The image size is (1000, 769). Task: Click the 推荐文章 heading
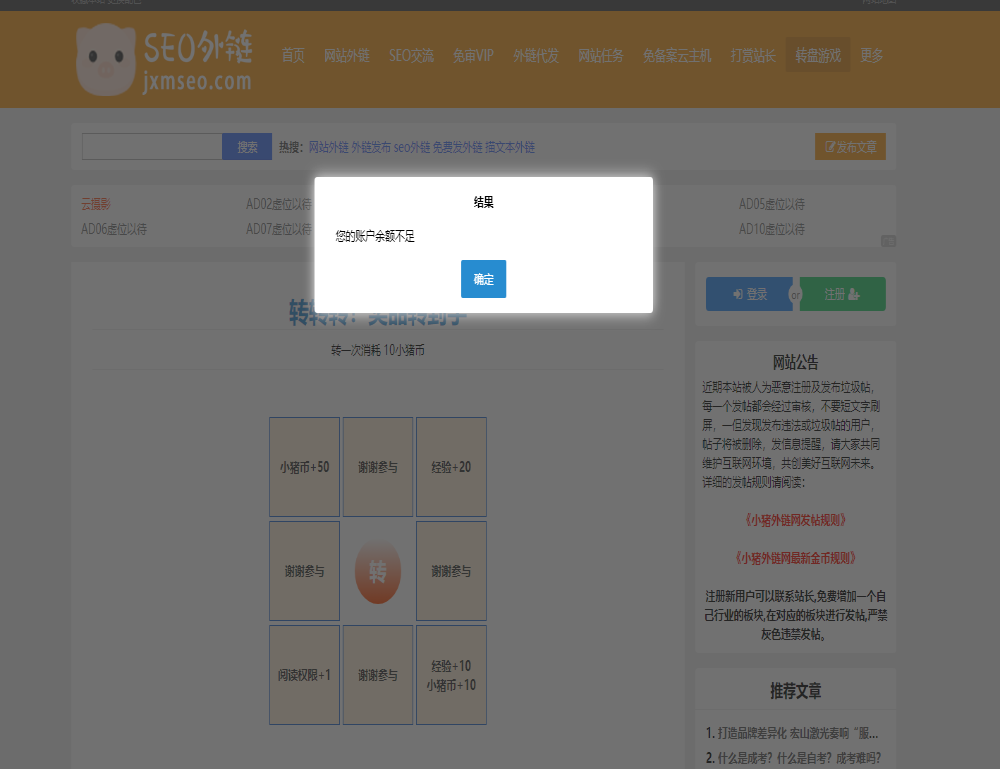(x=795, y=691)
